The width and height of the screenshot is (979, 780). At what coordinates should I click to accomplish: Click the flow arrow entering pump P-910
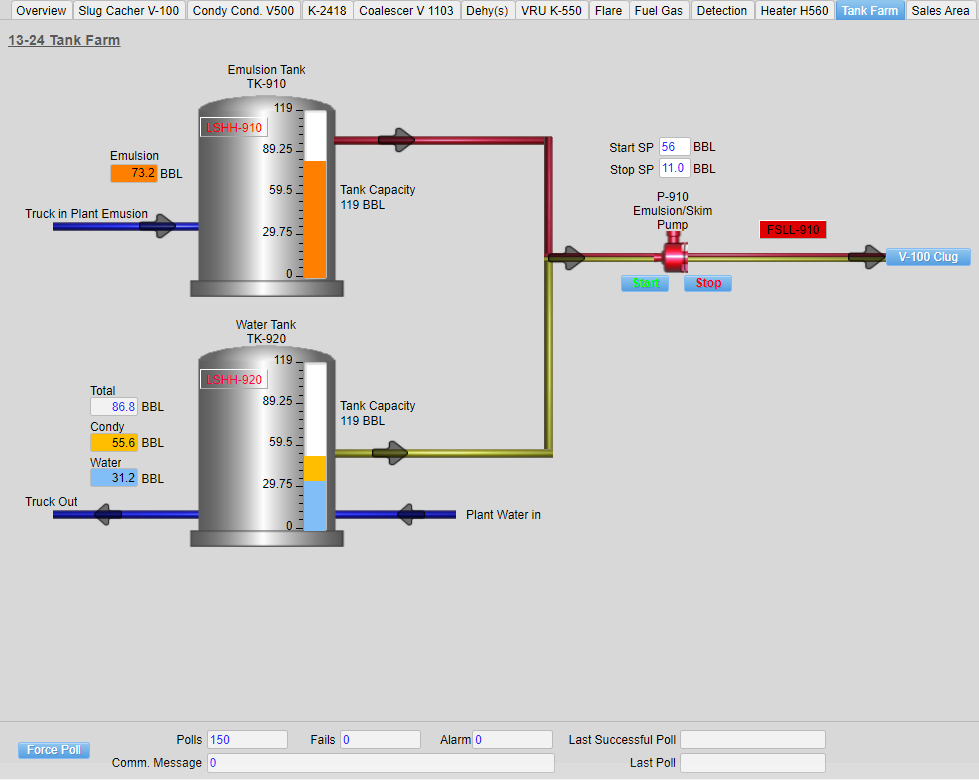[x=567, y=257]
